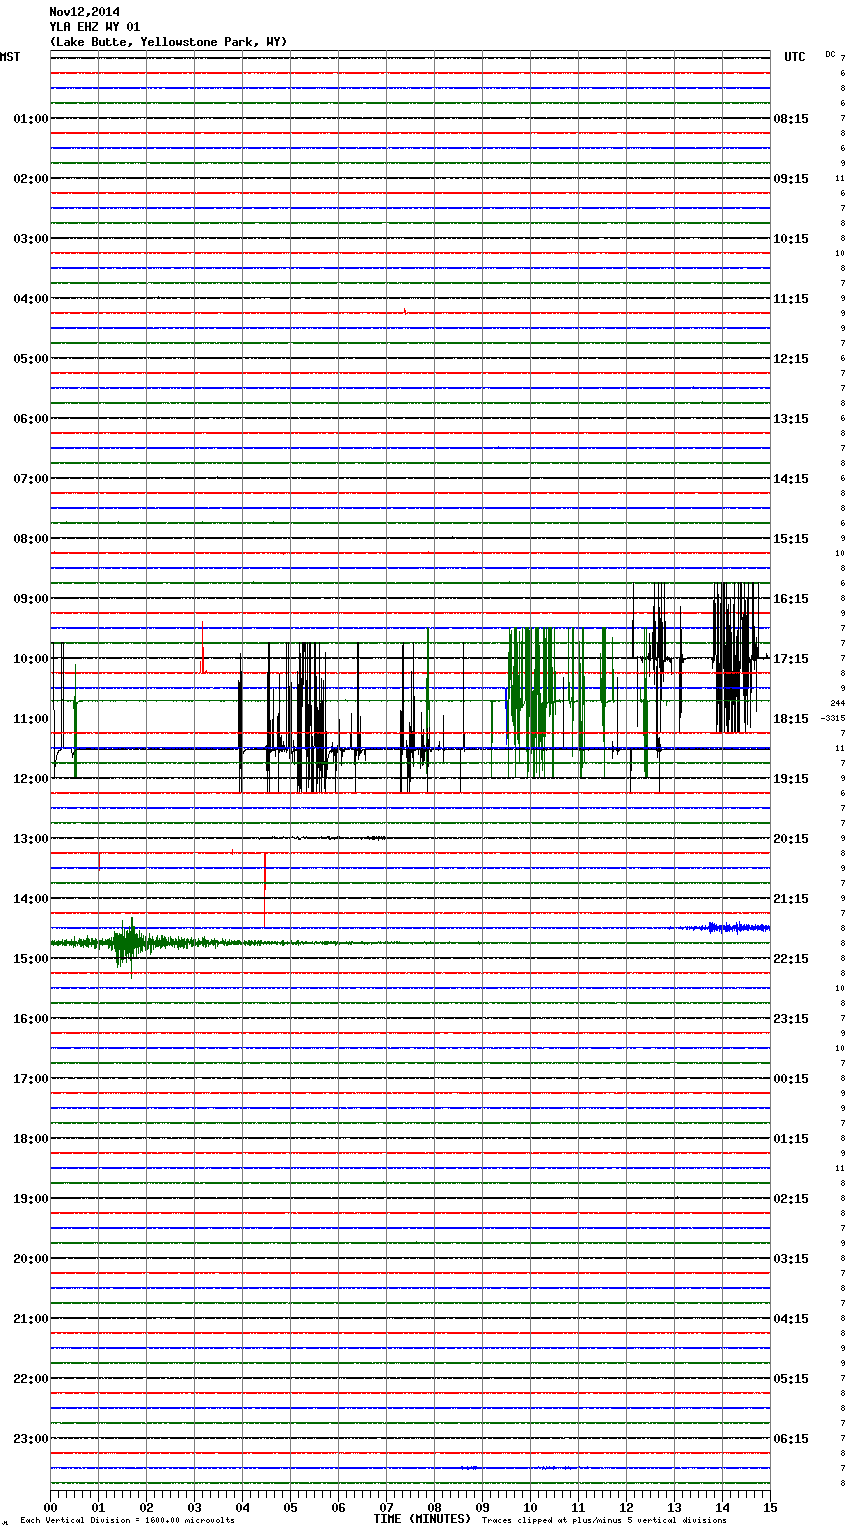This screenshot has height=1534, width=850.
Task: Click the DC value 244
Action: tap(837, 703)
